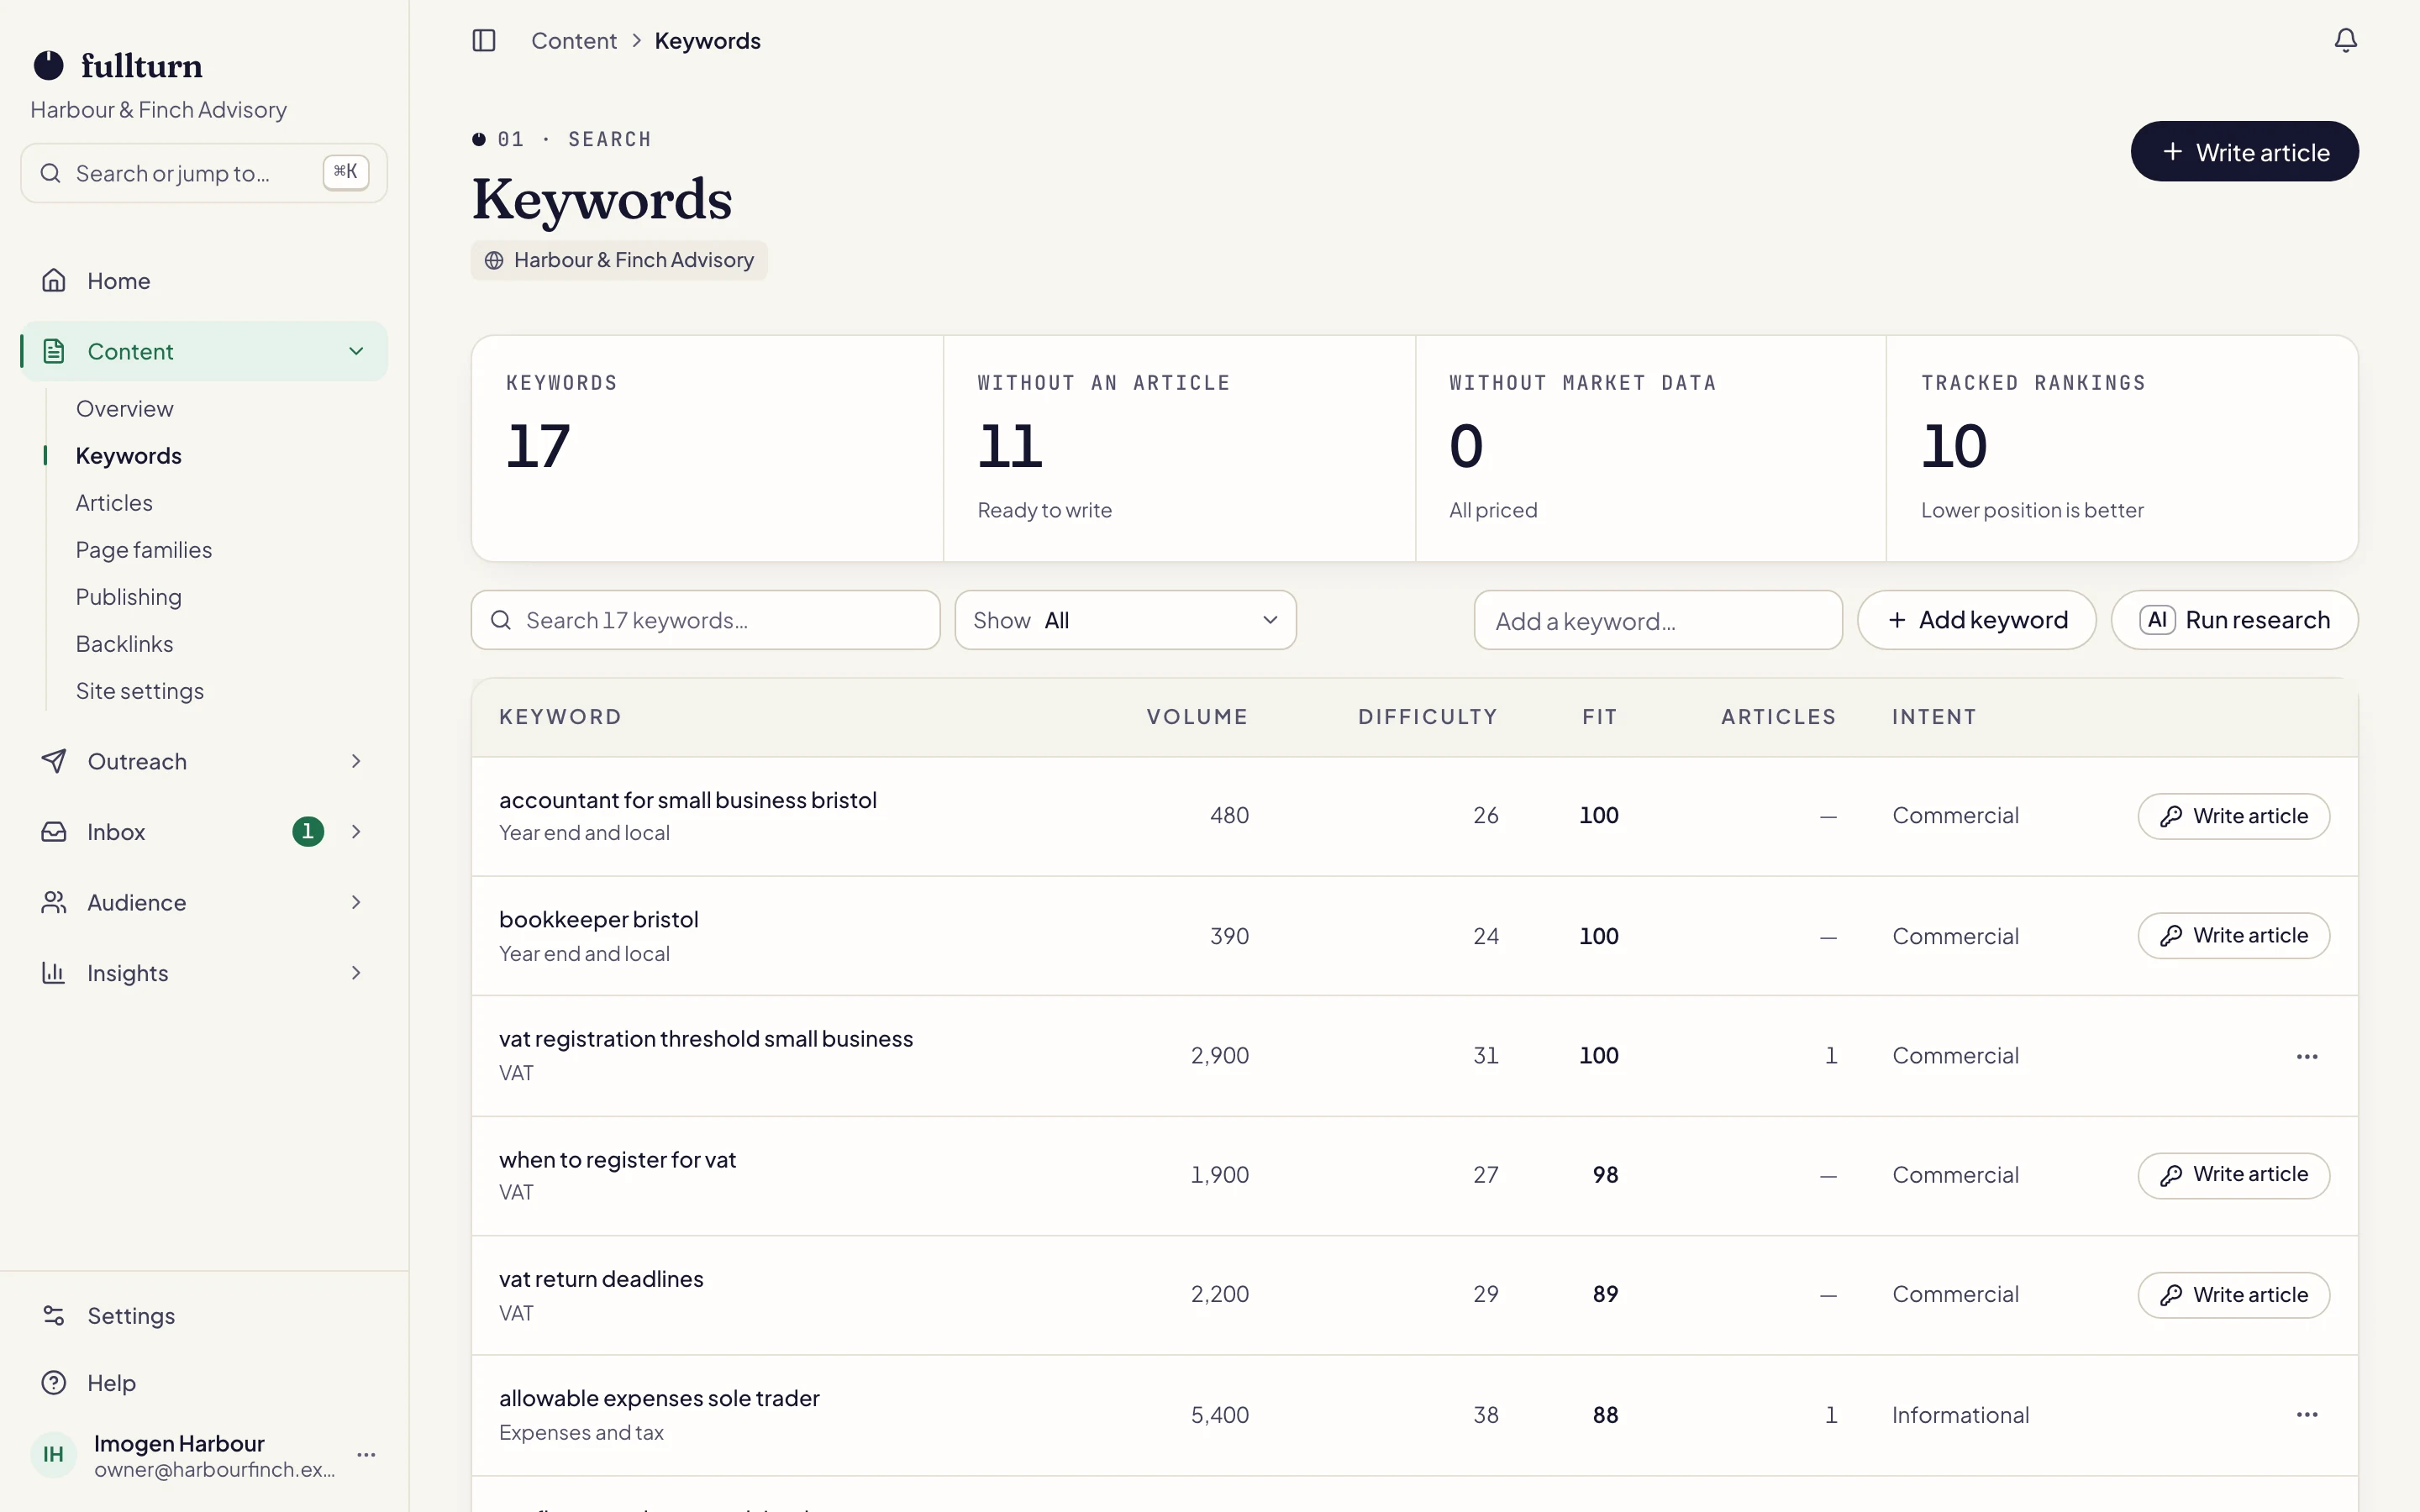
Task: Open Site settings in sidebar
Action: 140,691
